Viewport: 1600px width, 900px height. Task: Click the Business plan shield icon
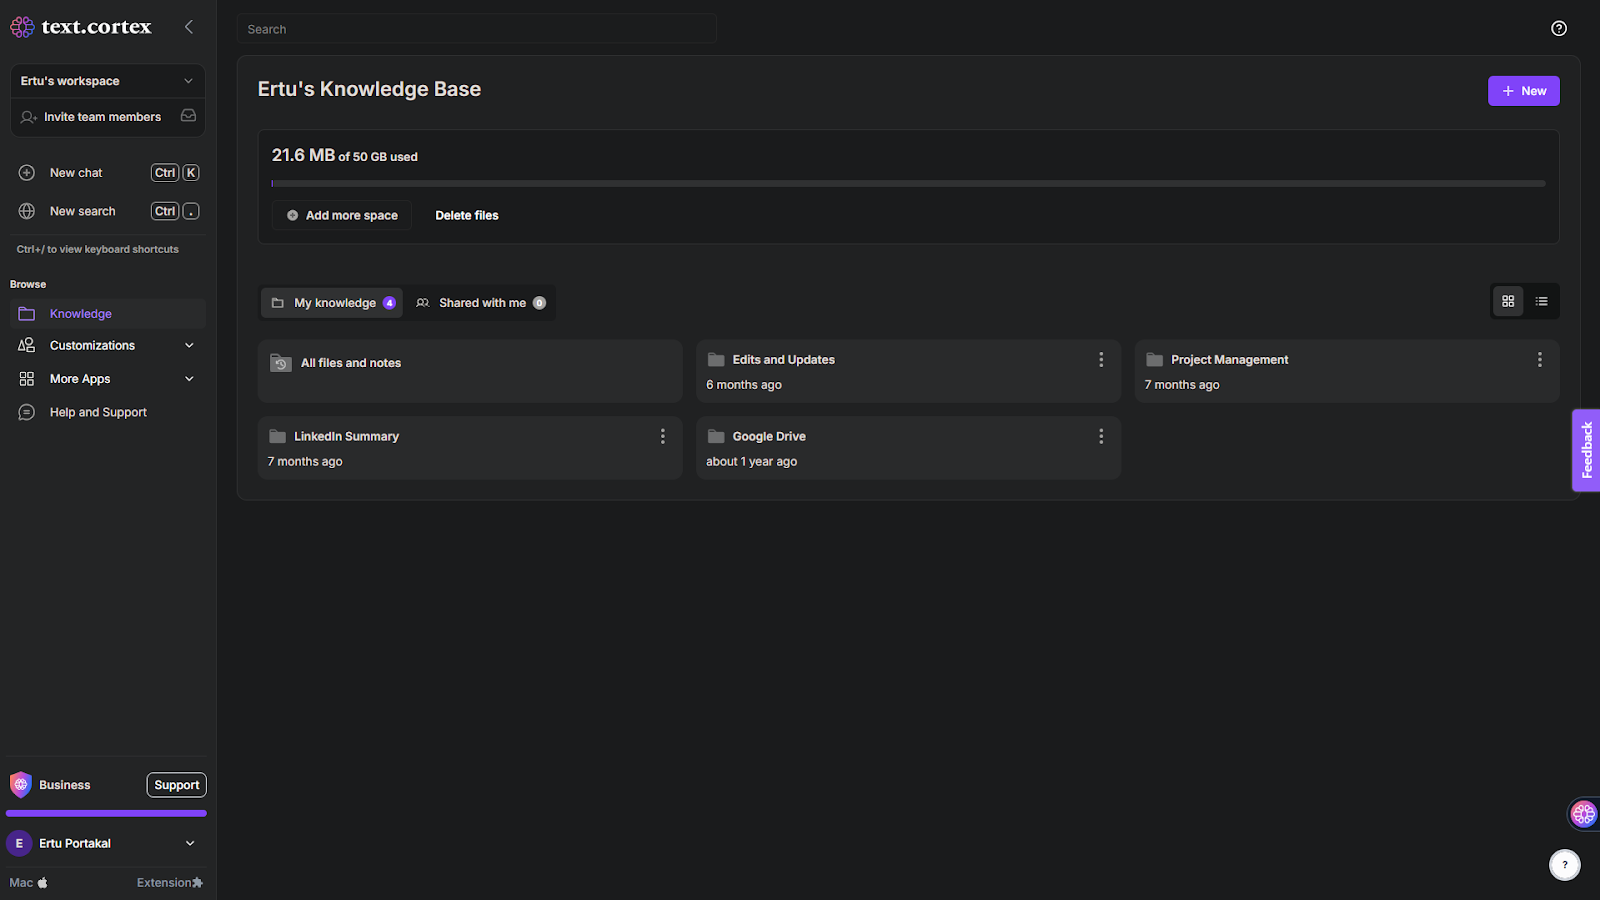pos(21,785)
